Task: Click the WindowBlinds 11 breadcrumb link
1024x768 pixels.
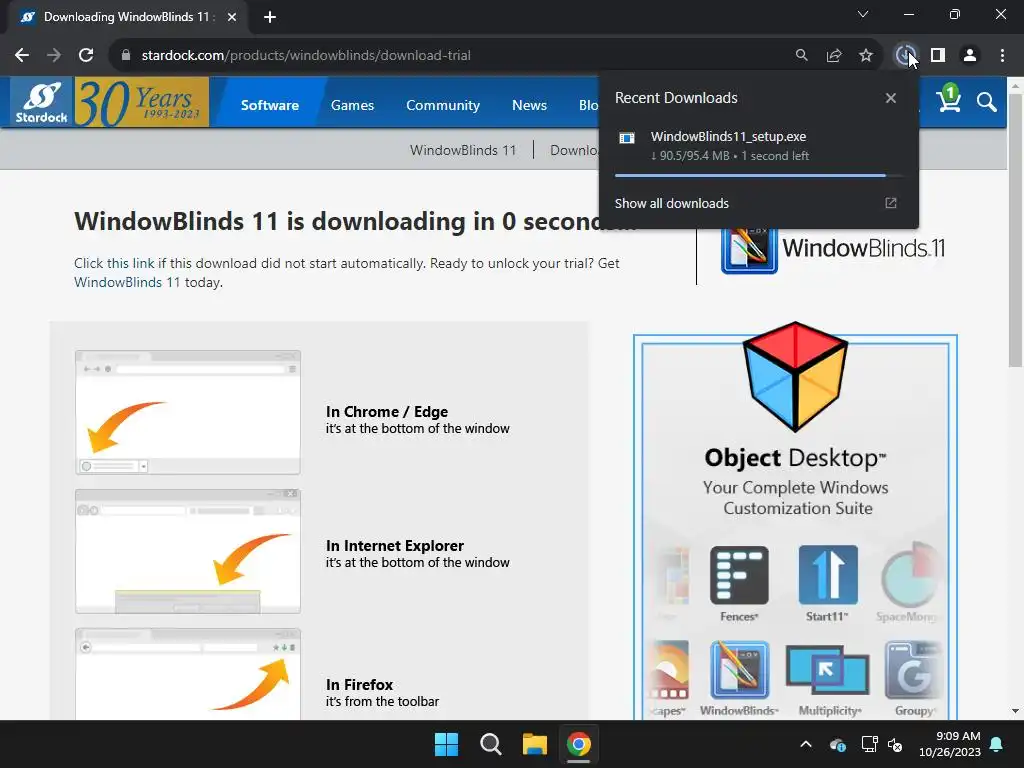Action: tap(462, 150)
